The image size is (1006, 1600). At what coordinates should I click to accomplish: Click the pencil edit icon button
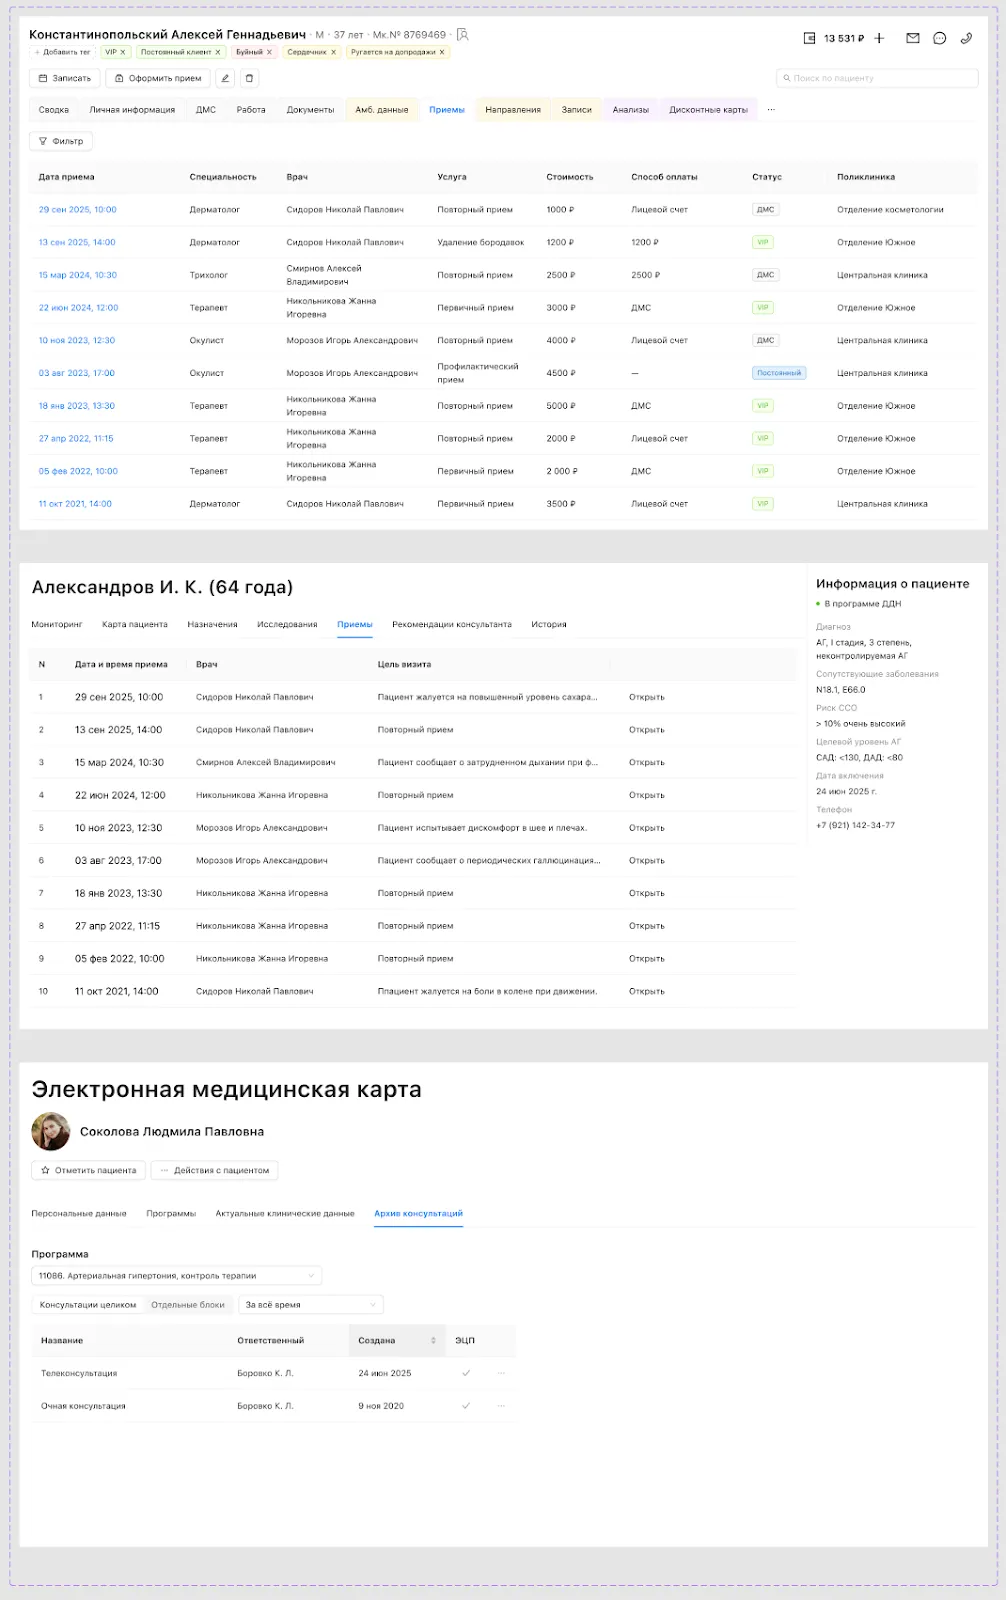[225, 78]
